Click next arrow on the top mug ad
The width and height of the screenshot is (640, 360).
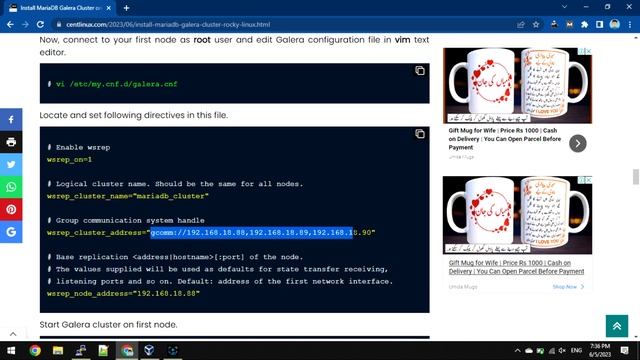(578, 143)
